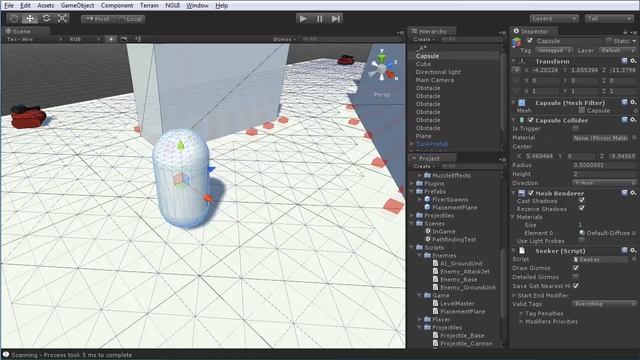Open the File menu
This screenshot has height=360, width=640.
tap(9, 5)
